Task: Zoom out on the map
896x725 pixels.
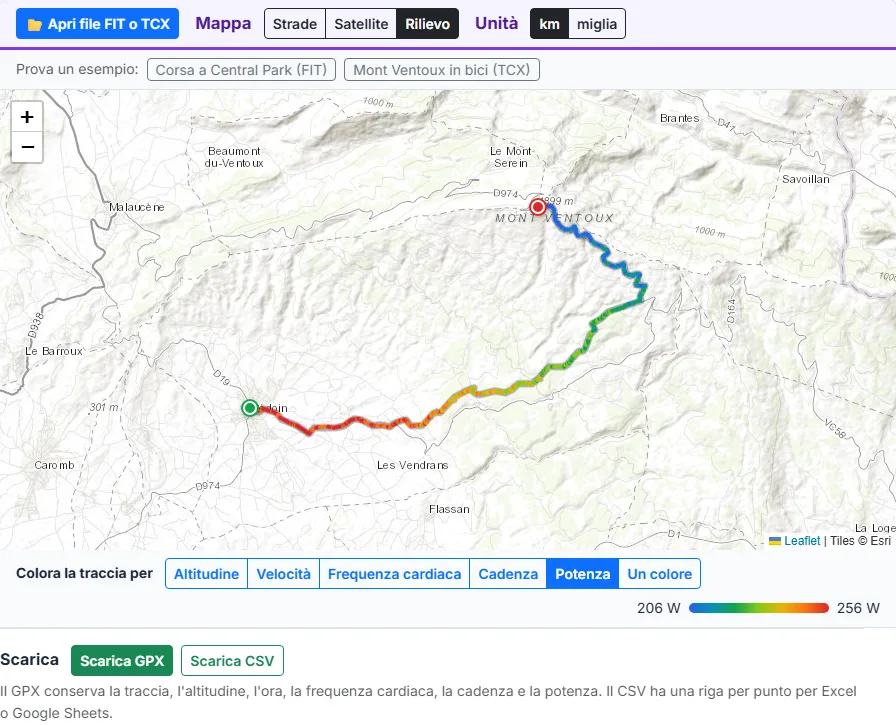Action: (x=27, y=147)
